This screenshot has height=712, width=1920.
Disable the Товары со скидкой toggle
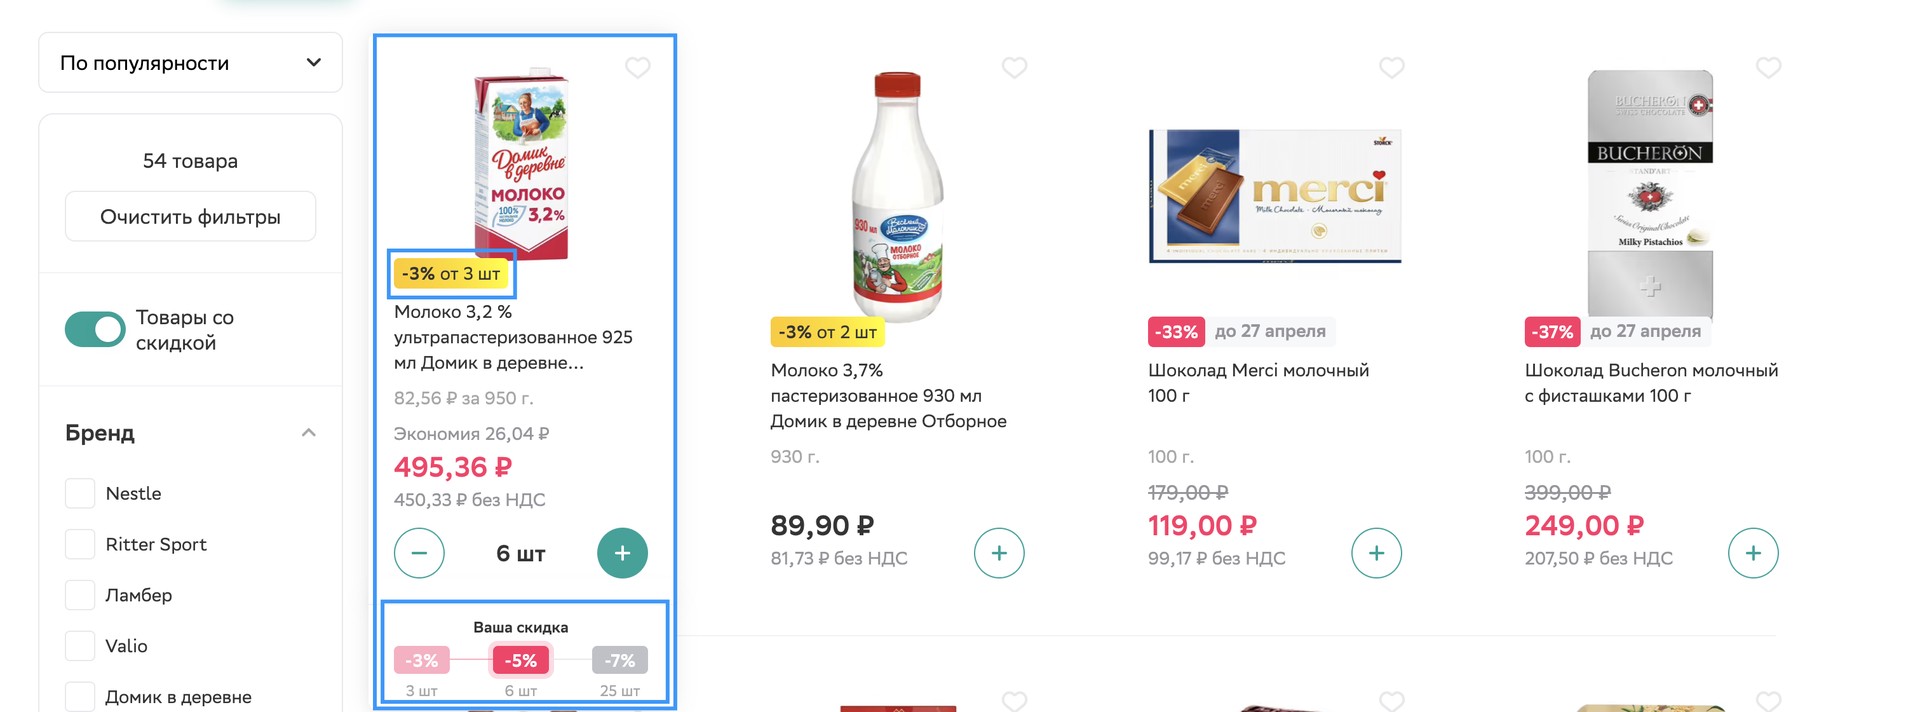tap(95, 329)
